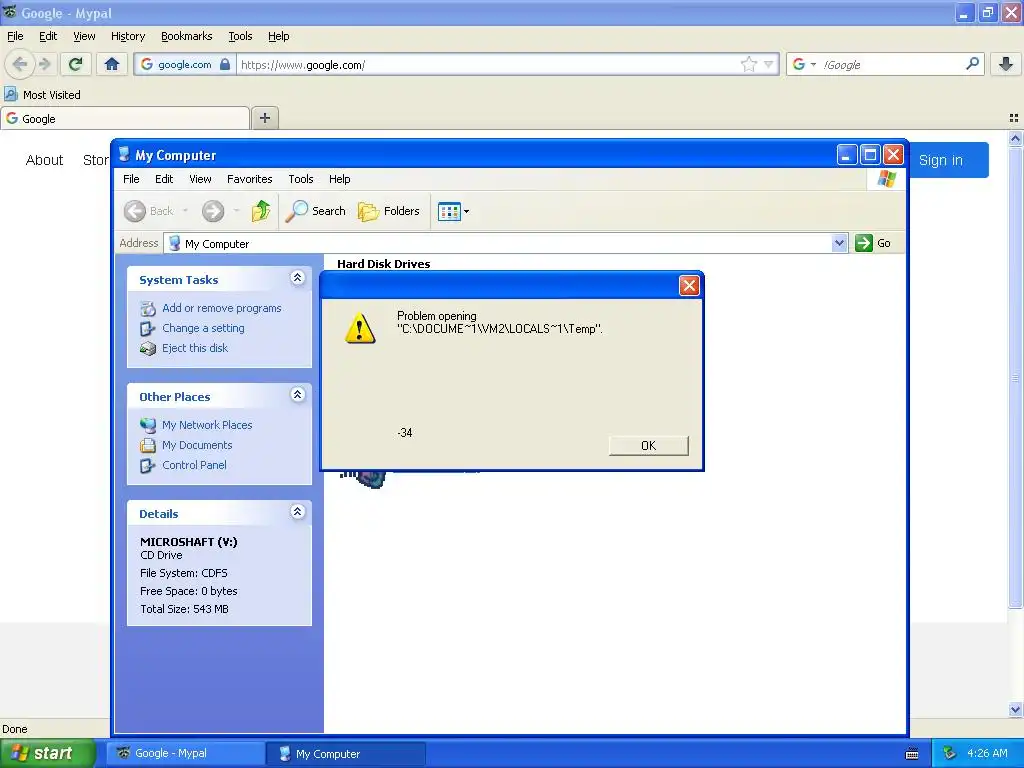
Task: List all tabs button in Mypal
Action: [x=1014, y=118]
